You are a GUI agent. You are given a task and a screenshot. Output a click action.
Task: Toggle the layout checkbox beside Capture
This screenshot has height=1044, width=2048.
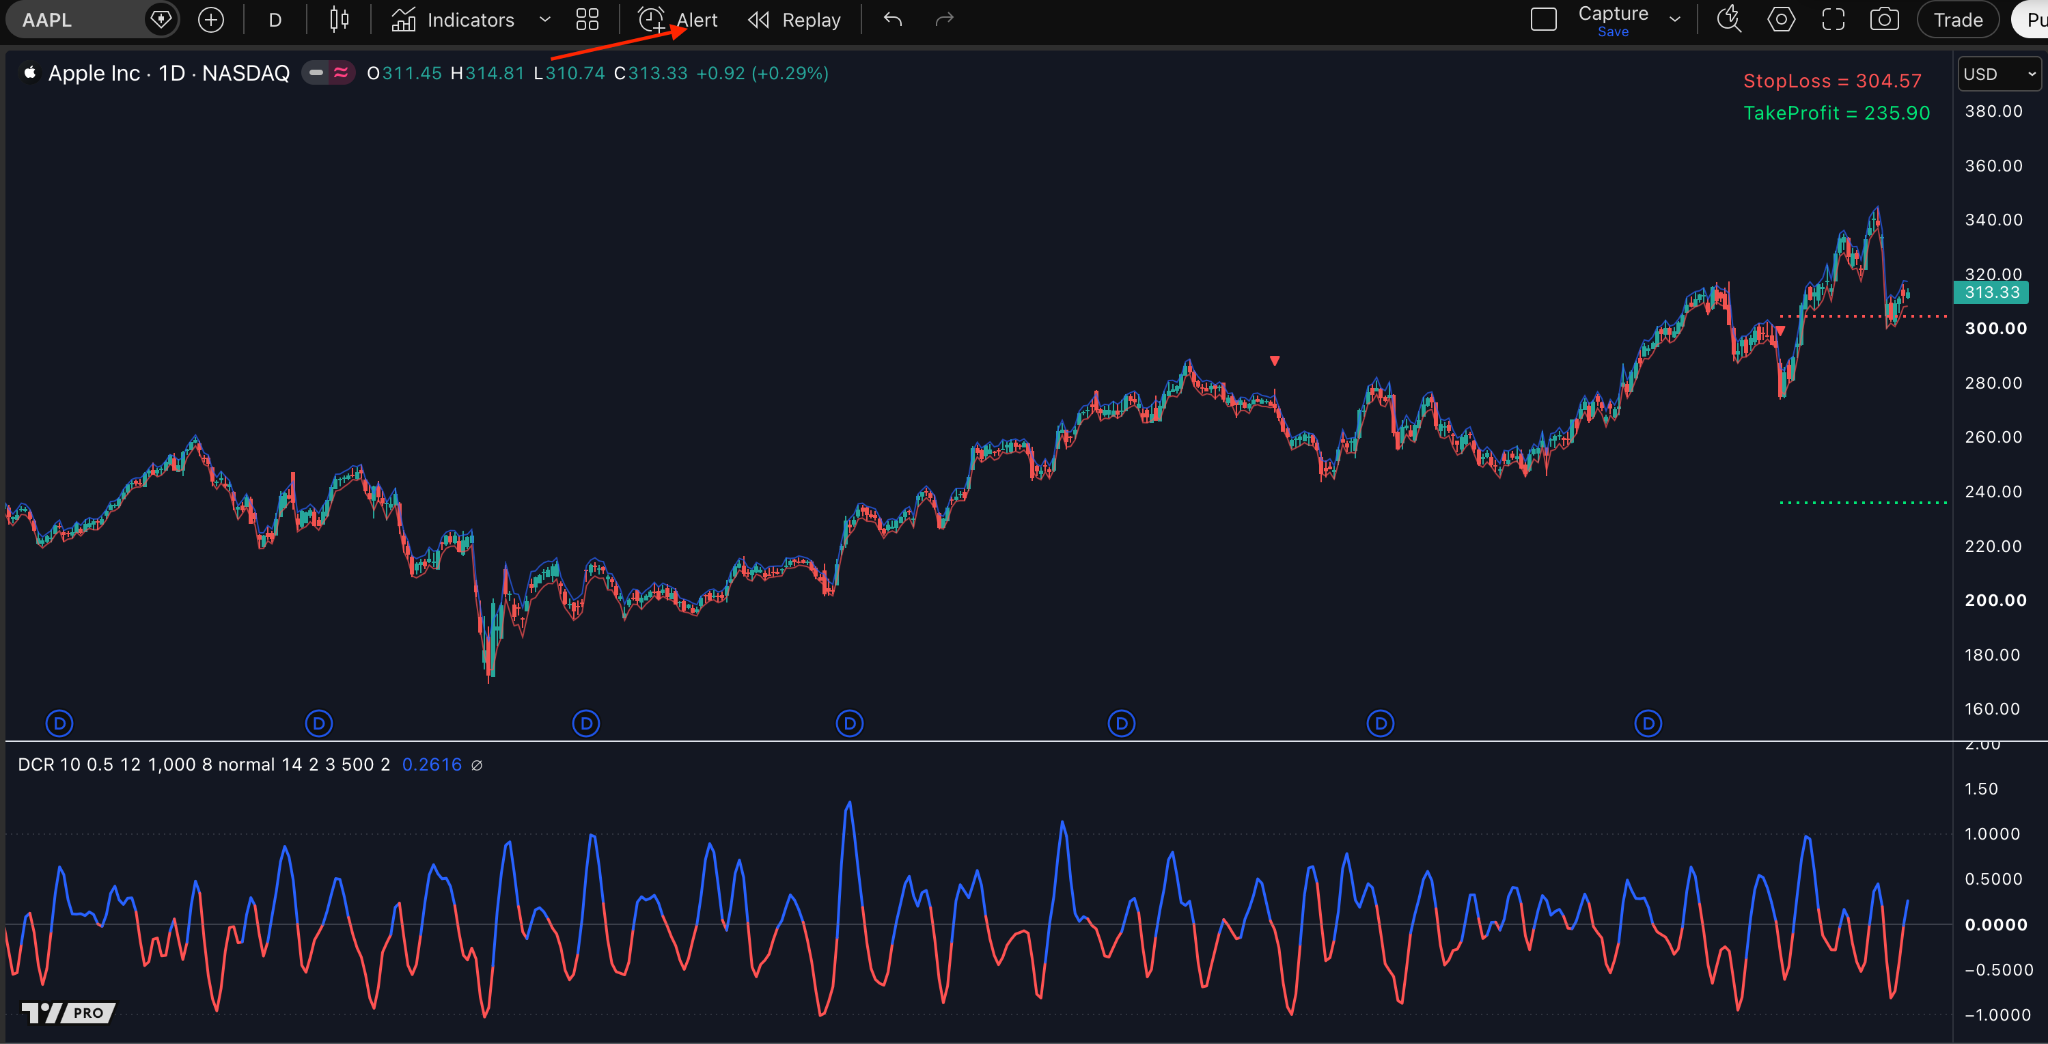pos(1544,20)
